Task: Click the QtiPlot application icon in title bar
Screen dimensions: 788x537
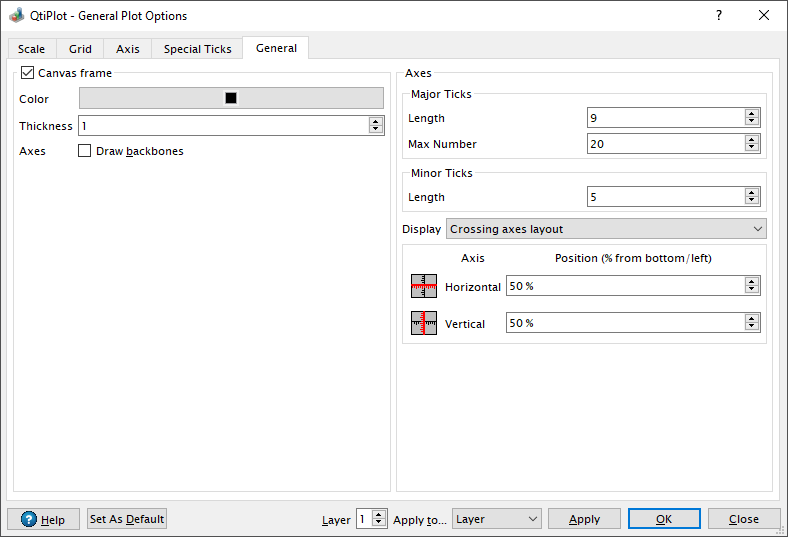Action: 17,15
